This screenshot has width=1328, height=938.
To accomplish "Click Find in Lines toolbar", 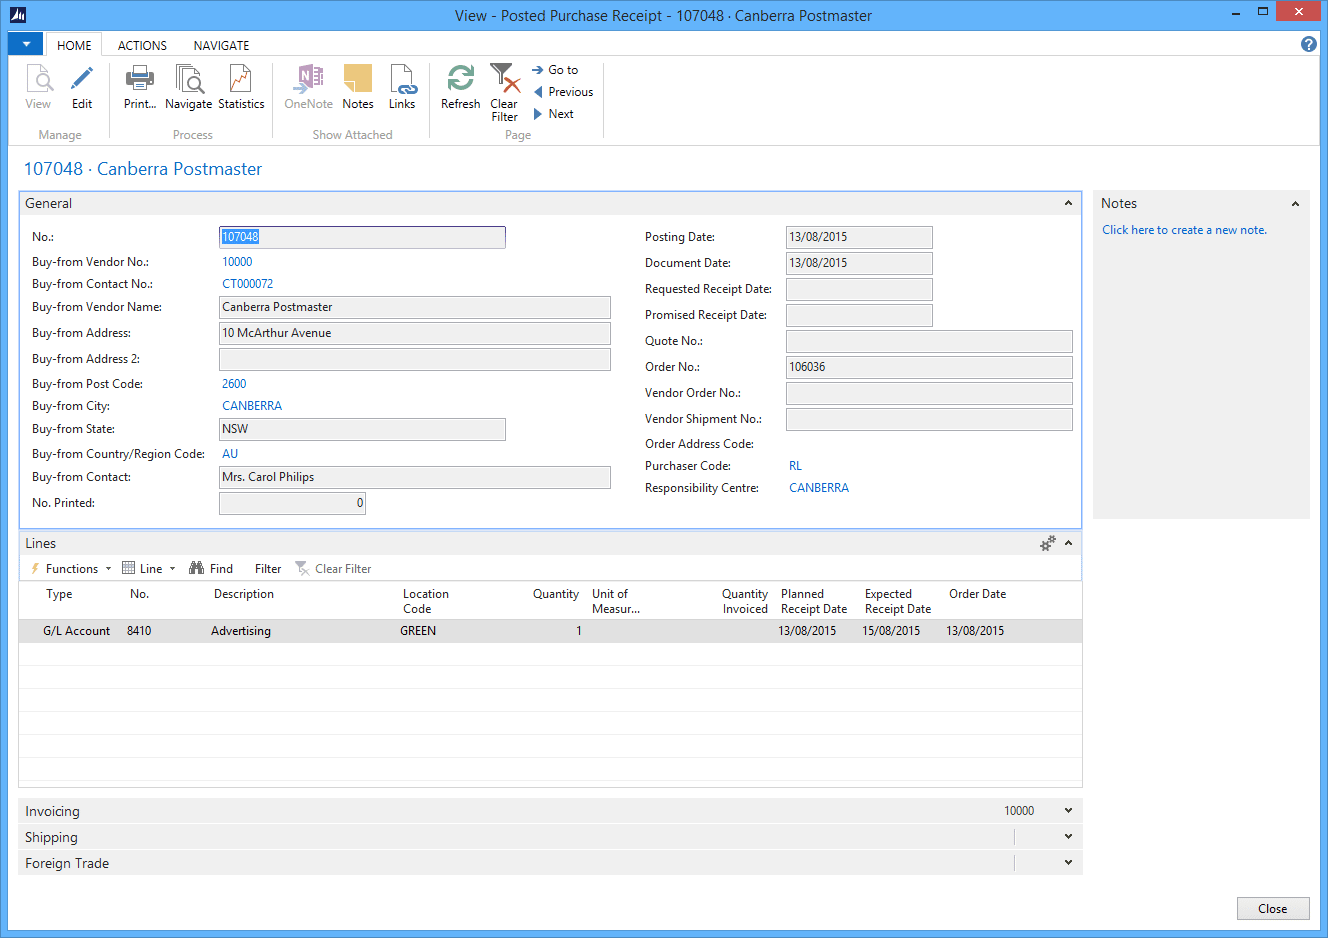I will click(211, 569).
